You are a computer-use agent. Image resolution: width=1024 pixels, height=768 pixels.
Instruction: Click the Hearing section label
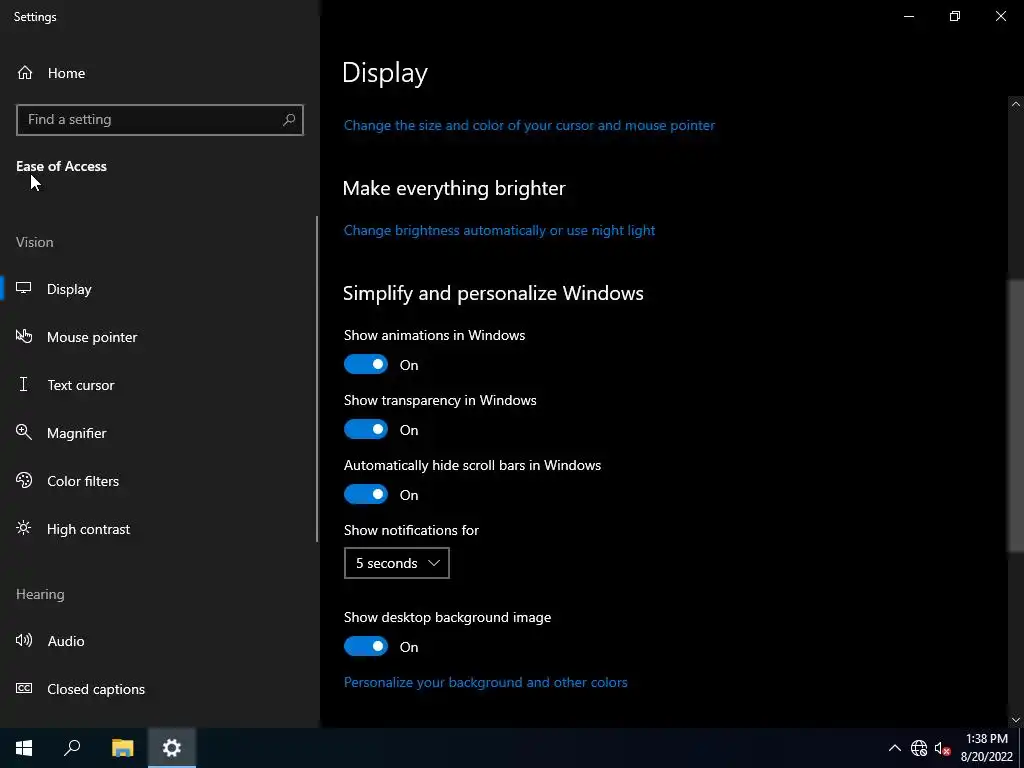40,594
